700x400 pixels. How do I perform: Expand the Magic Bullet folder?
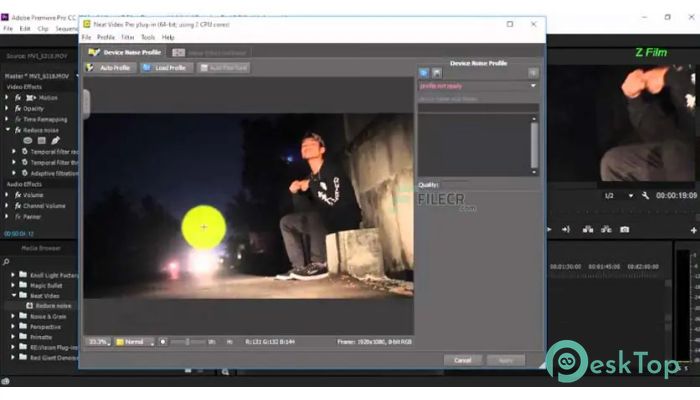[x=13, y=285]
